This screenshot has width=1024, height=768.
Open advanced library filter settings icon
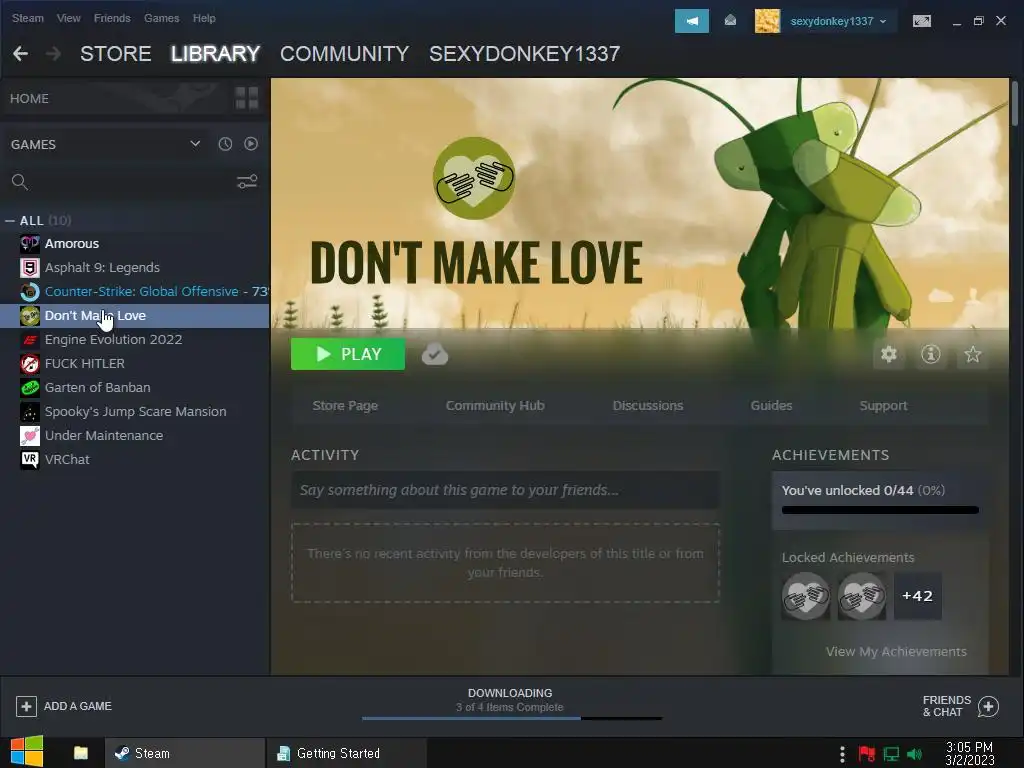pyautogui.click(x=247, y=182)
